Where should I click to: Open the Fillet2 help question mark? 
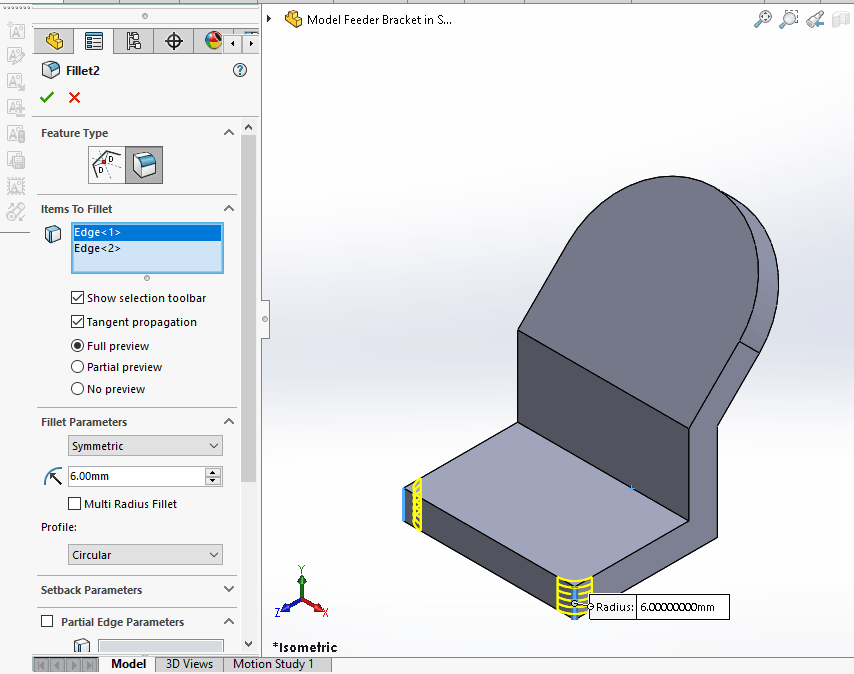tap(239, 70)
